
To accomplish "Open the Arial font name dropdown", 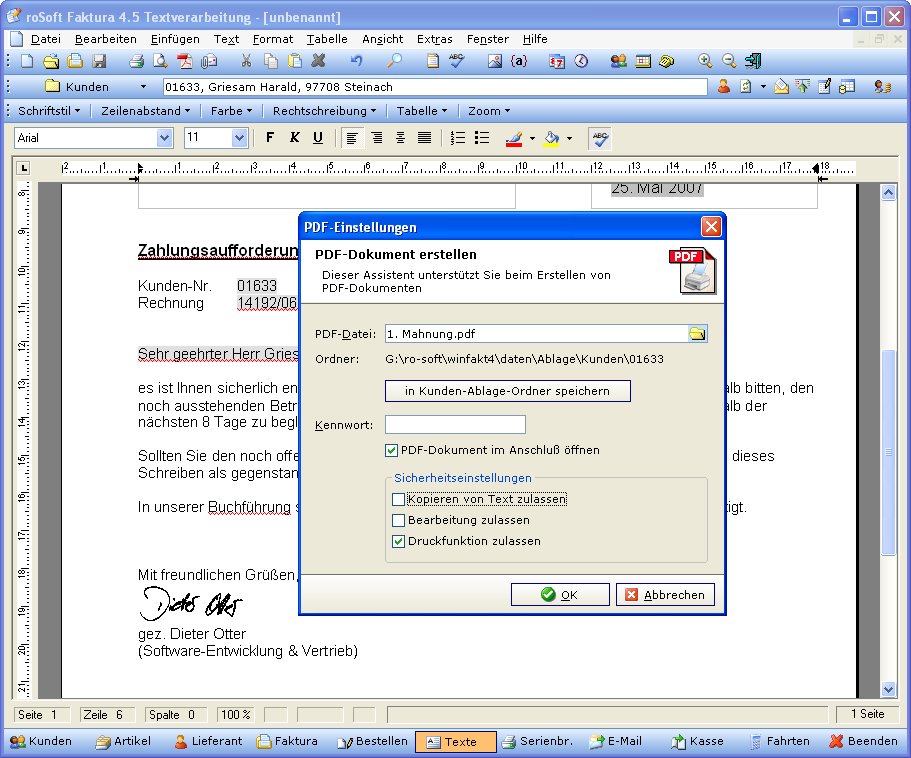I will point(164,138).
